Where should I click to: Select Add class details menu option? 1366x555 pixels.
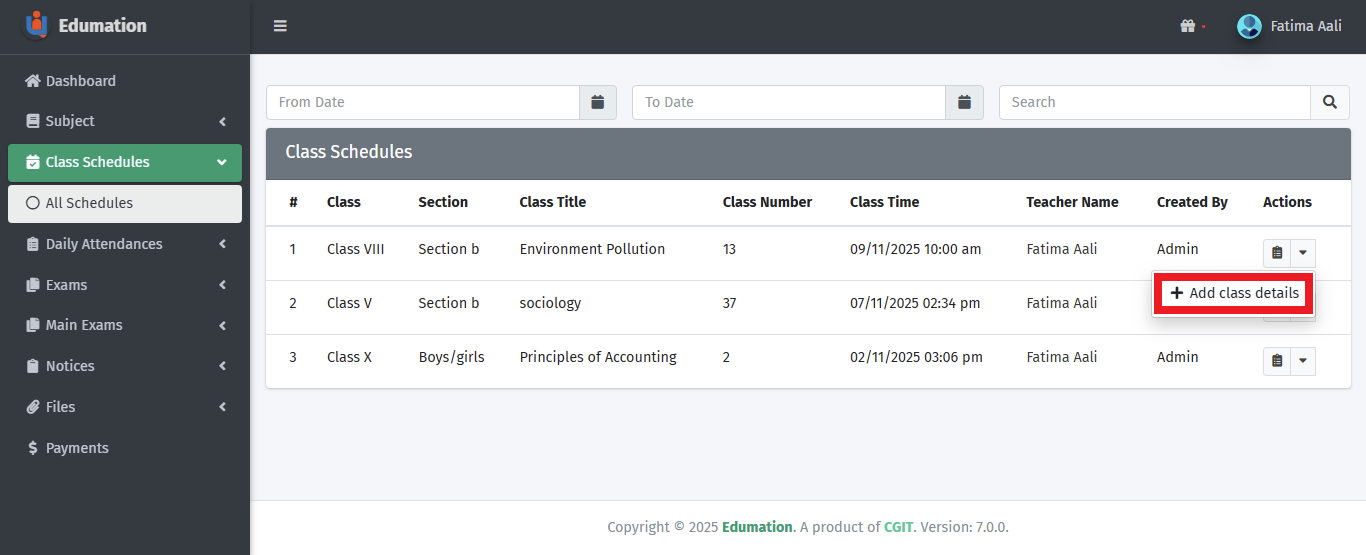tap(1234, 293)
